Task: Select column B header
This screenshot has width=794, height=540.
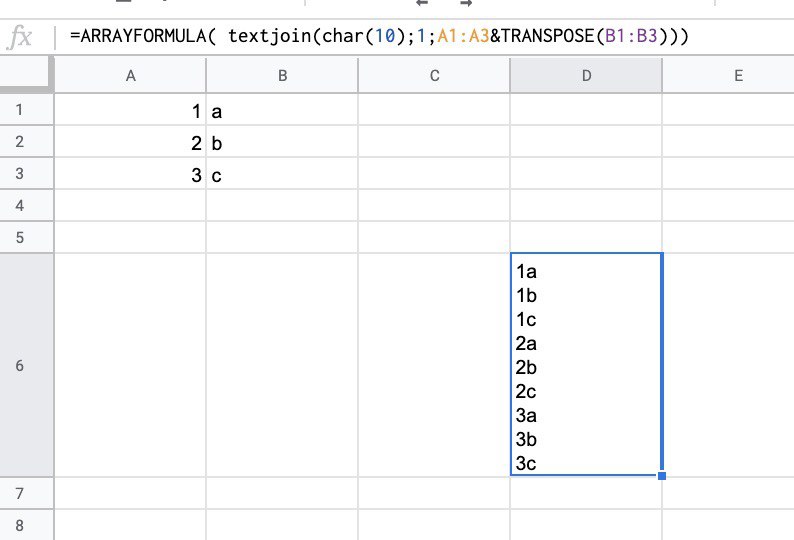Action: point(282,75)
